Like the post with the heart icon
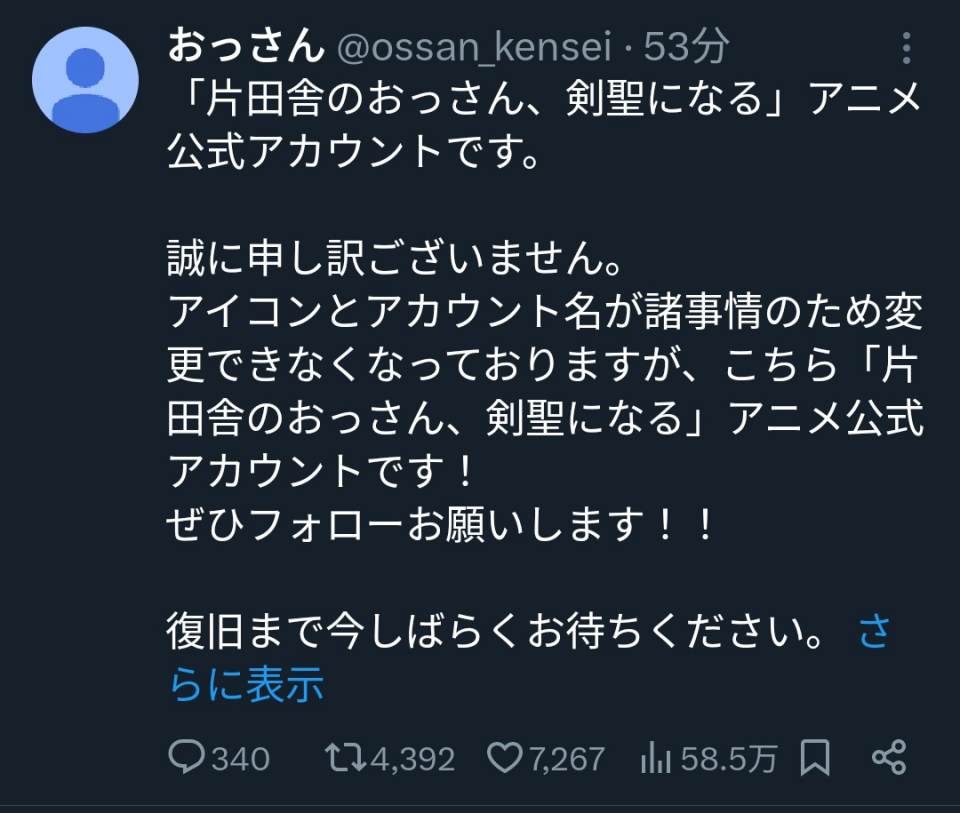 [x=505, y=757]
